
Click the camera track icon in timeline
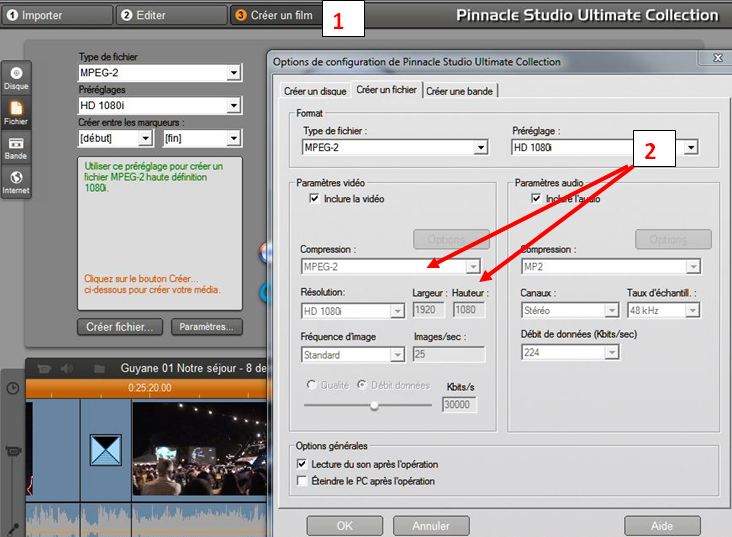(x=13, y=452)
